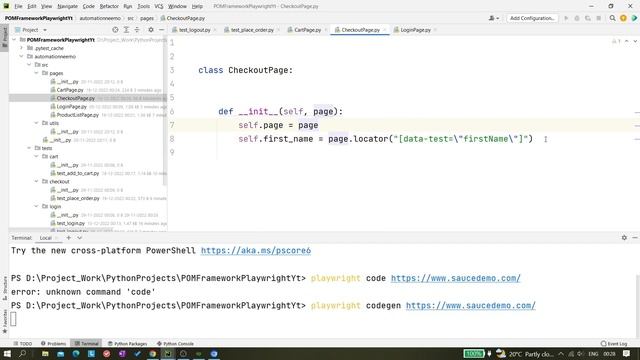The image size is (640, 360).
Task: Click the Select Opened File target icon
Action: tap(115, 30)
